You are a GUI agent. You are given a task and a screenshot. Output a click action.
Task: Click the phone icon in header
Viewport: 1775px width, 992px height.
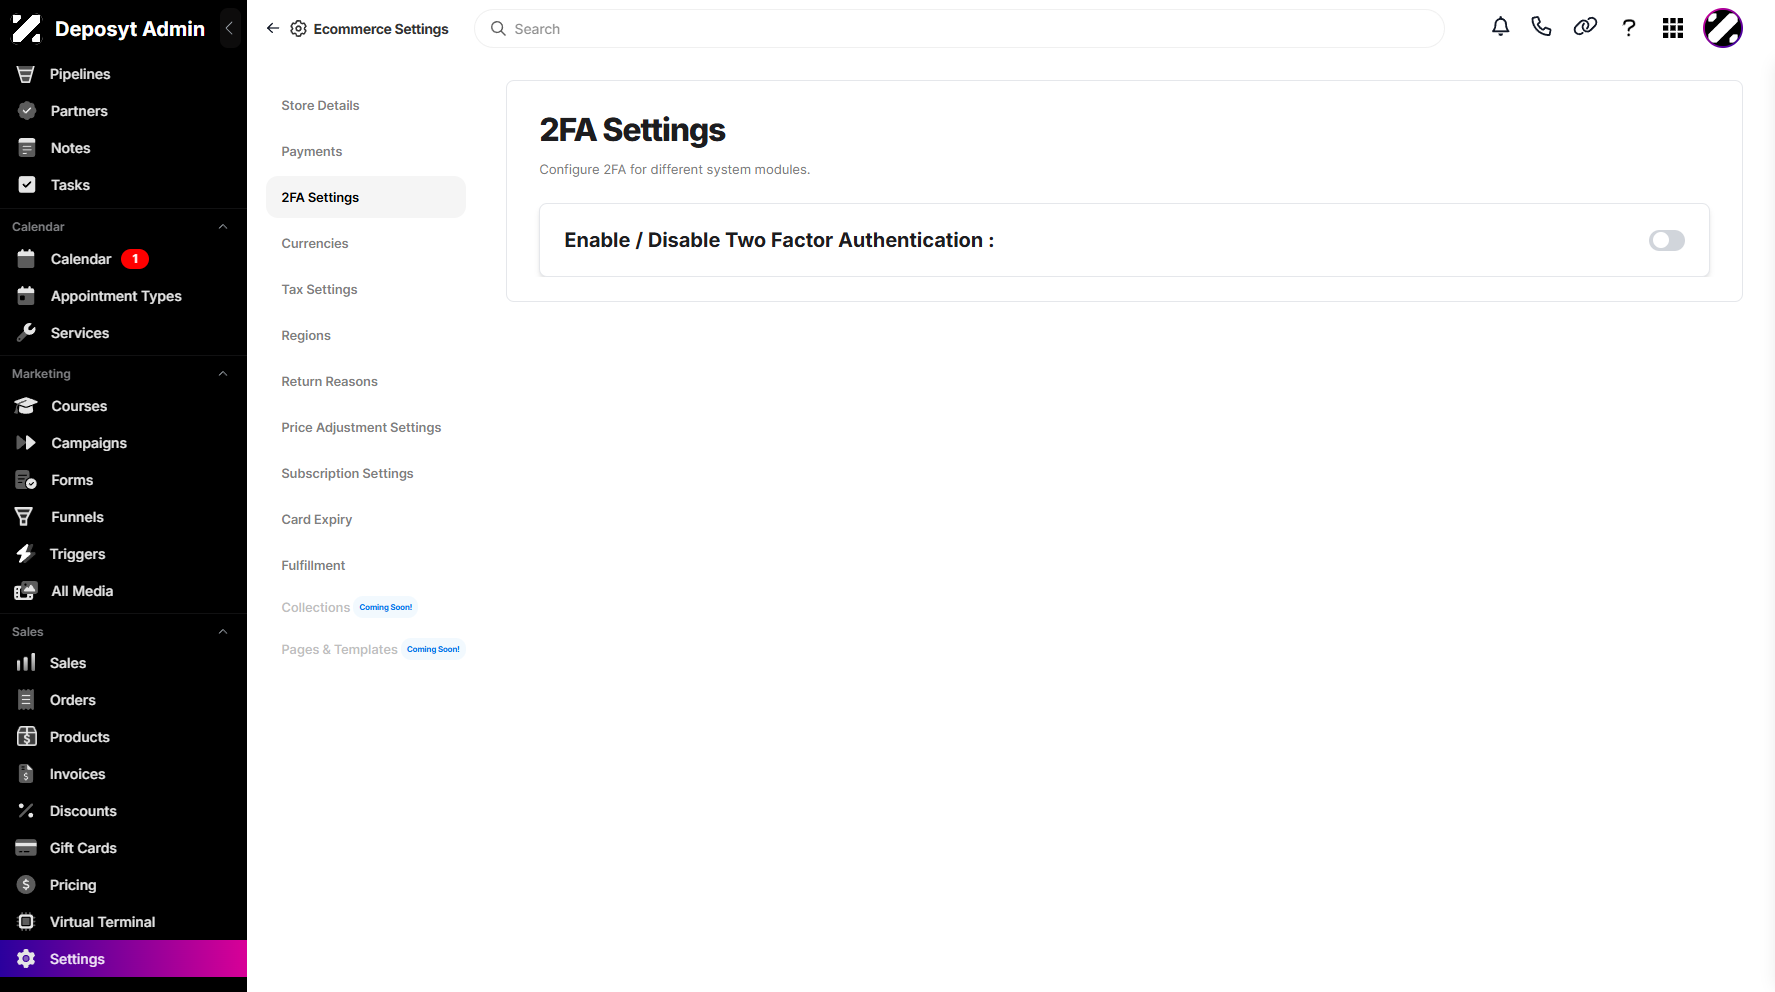pyautogui.click(x=1541, y=27)
